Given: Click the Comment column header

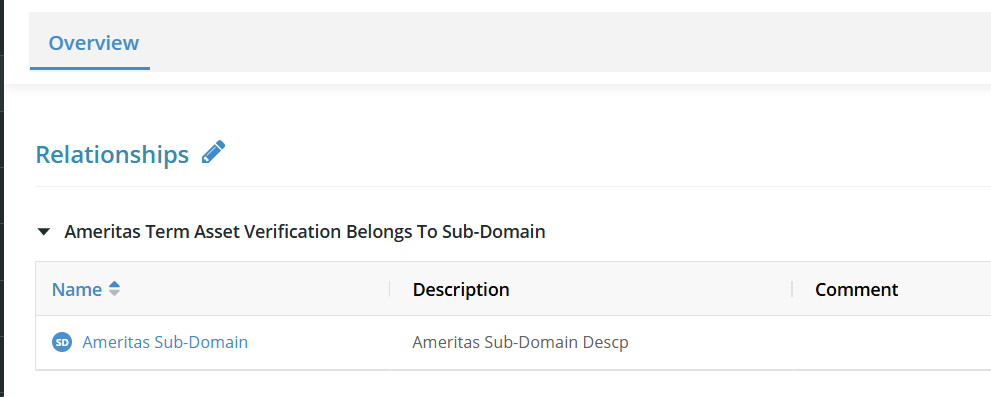Looking at the screenshot, I should click(856, 290).
